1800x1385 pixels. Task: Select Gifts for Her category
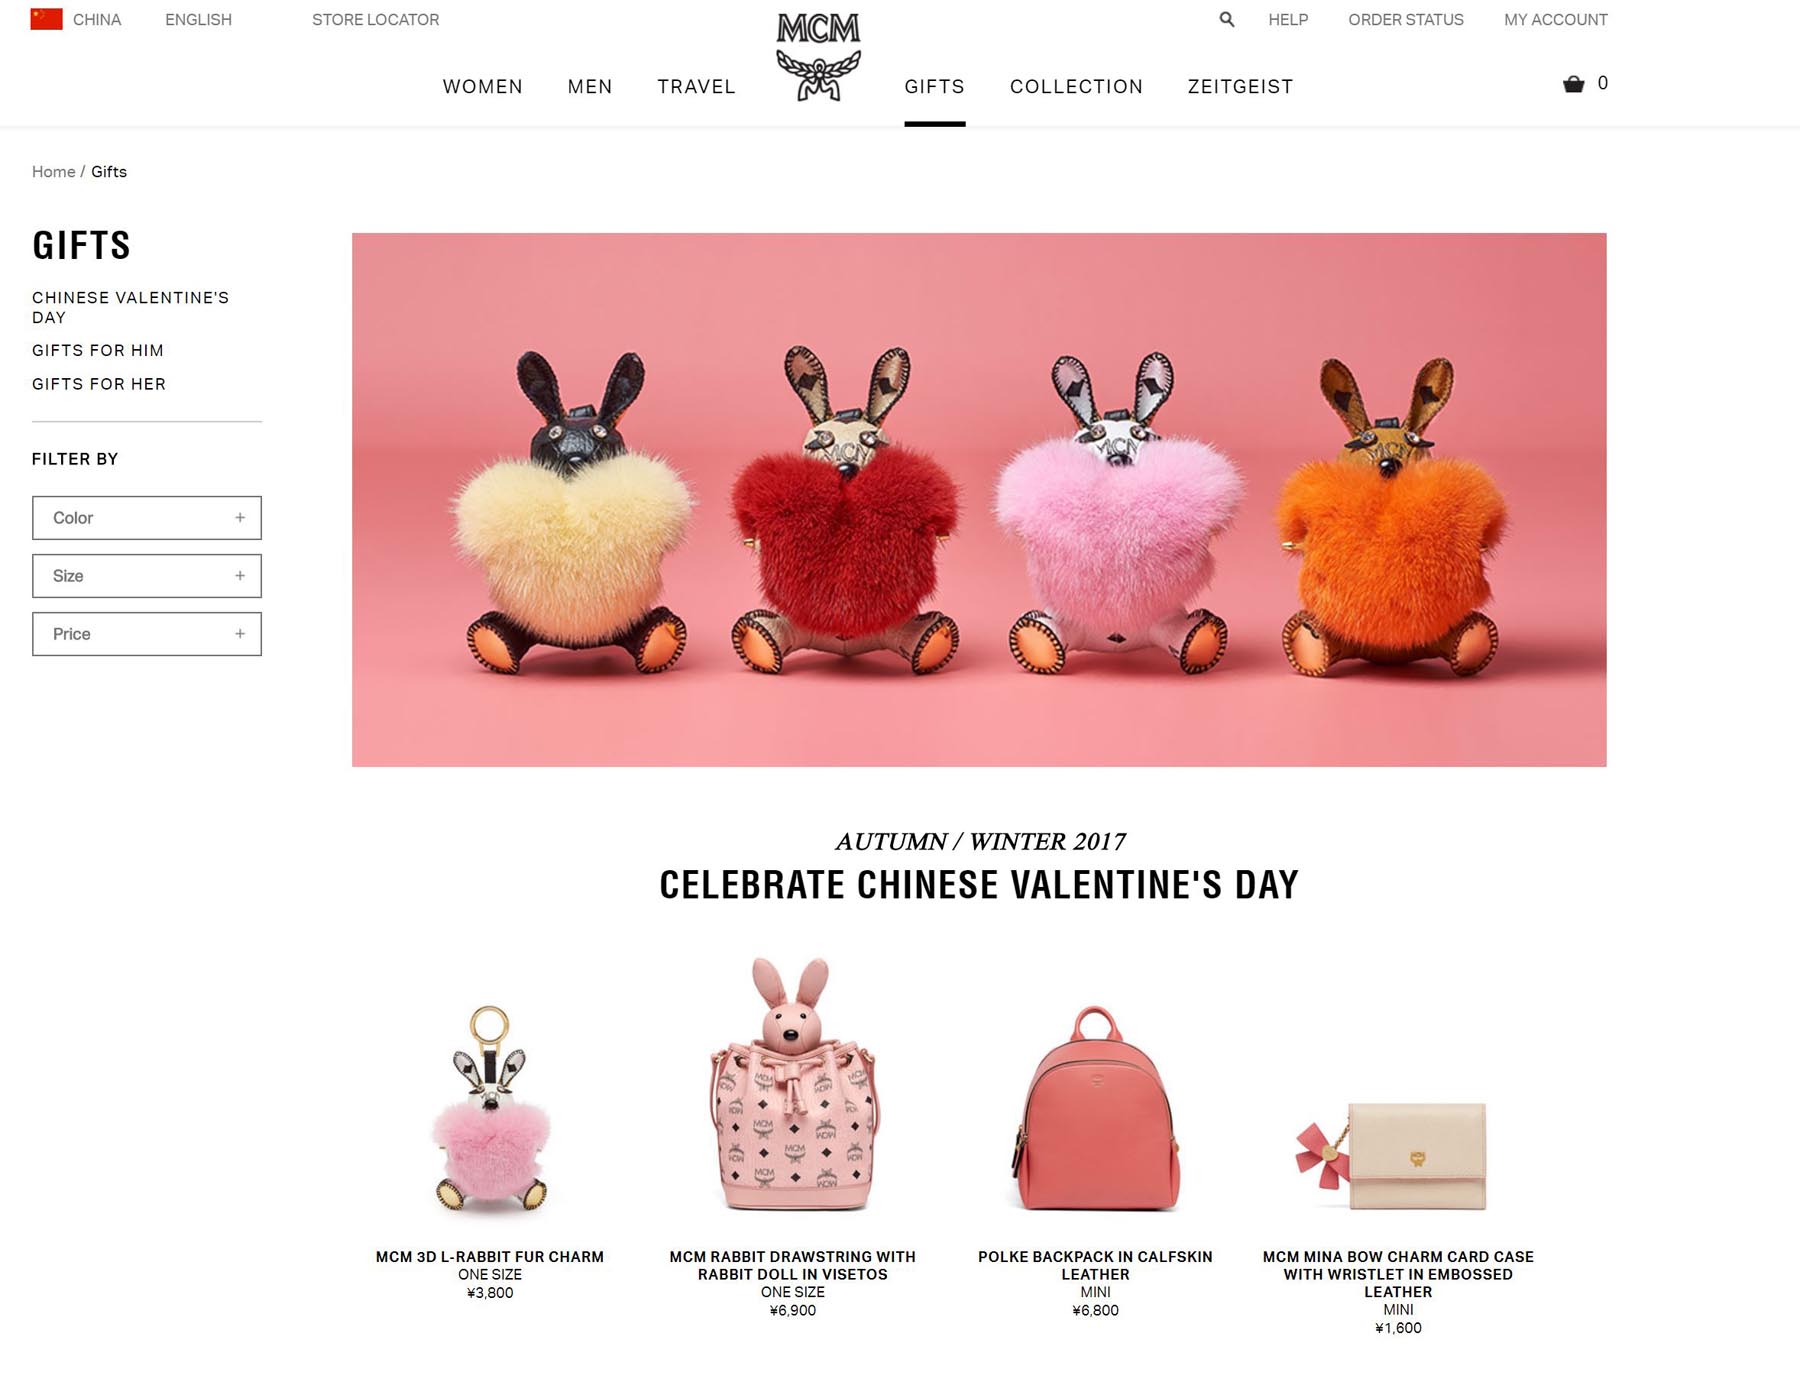(99, 384)
